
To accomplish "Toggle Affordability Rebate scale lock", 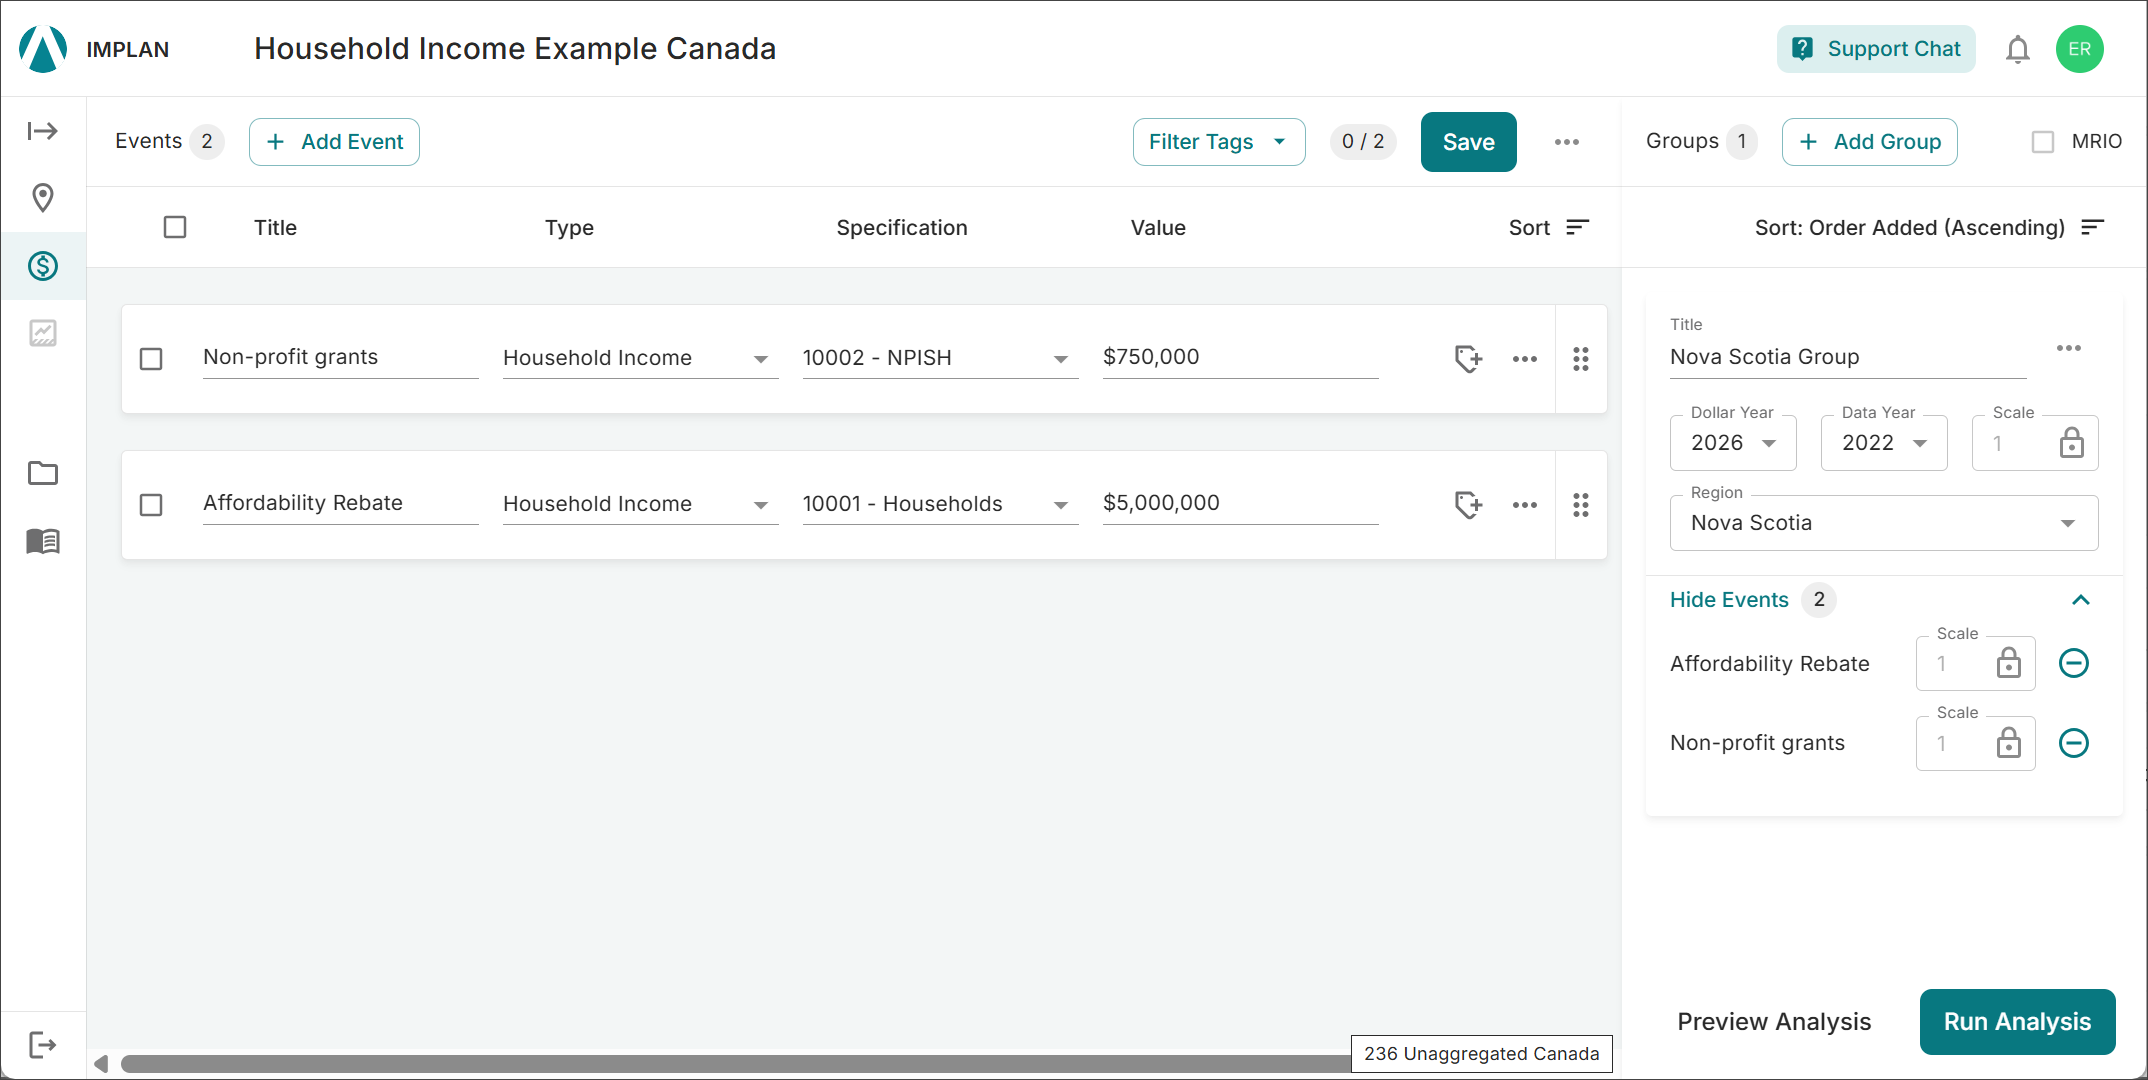I will click(x=2009, y=663).
